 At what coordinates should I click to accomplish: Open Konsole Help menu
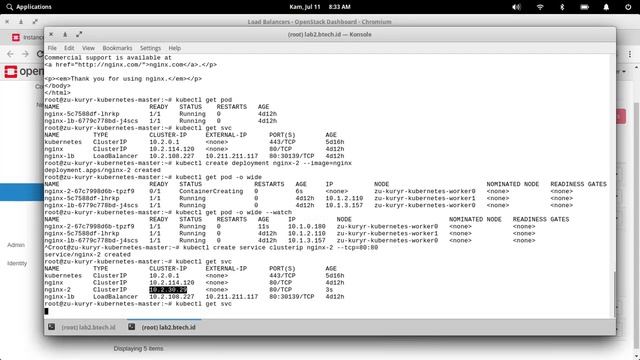click(175, 48)
